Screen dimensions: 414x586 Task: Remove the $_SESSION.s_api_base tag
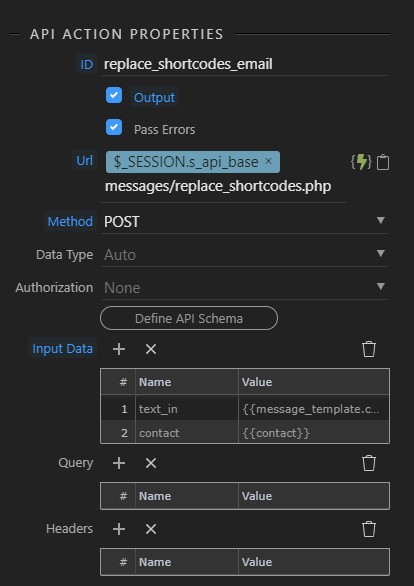click(x=268, y=161)
